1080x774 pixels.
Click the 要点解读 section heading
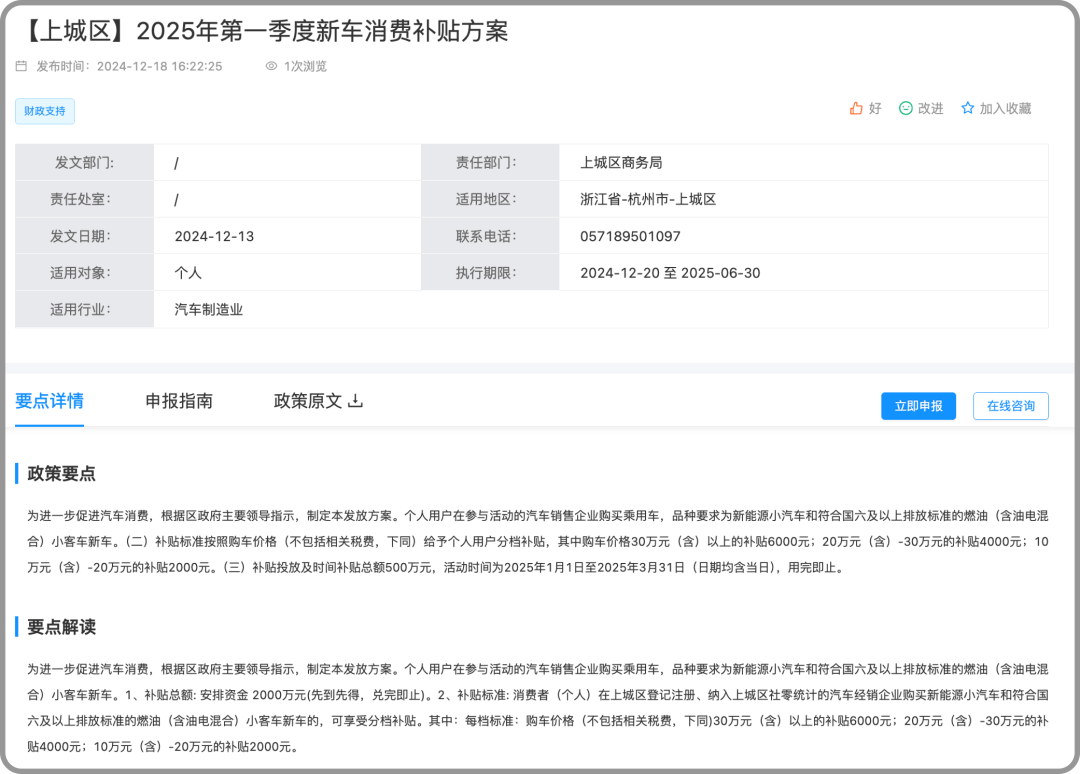[61, 627]
